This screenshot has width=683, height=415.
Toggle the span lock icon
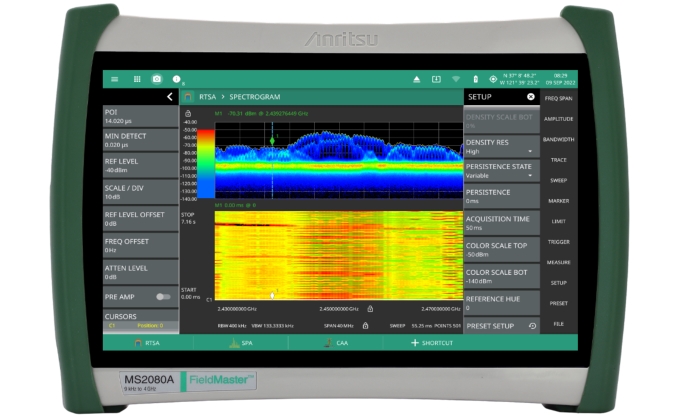point(364,326)
